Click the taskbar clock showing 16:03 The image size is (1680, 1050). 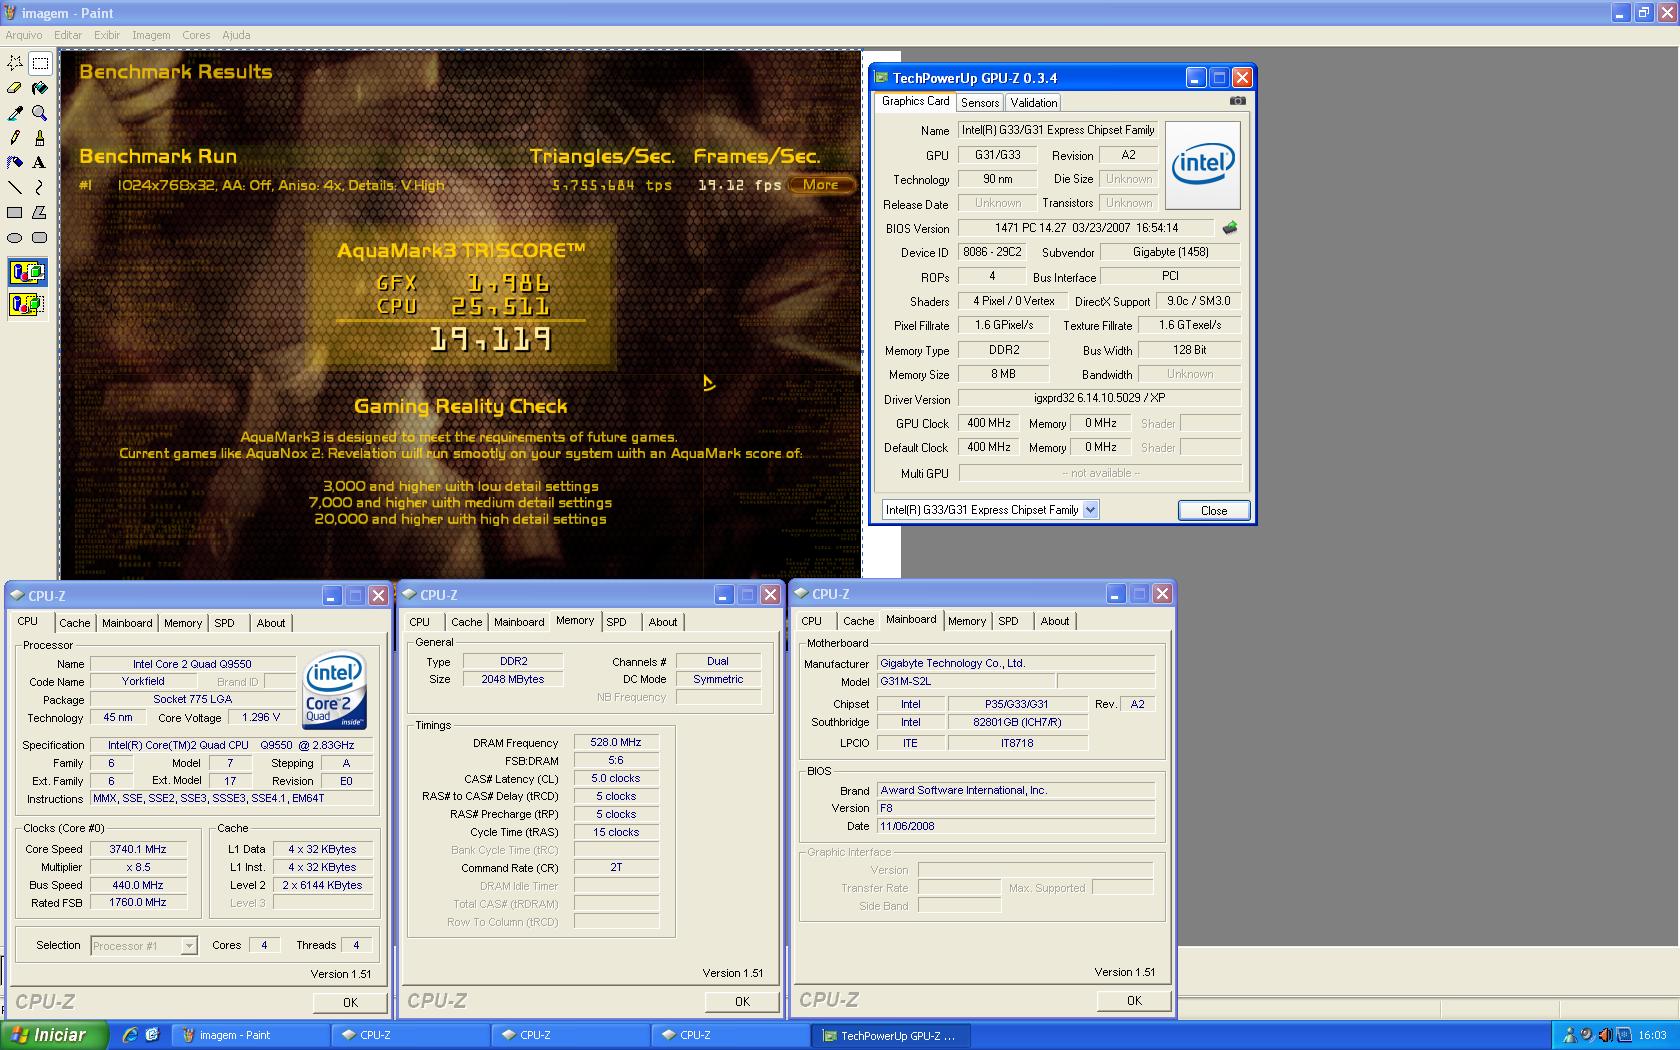(x=1653, y=1035)
